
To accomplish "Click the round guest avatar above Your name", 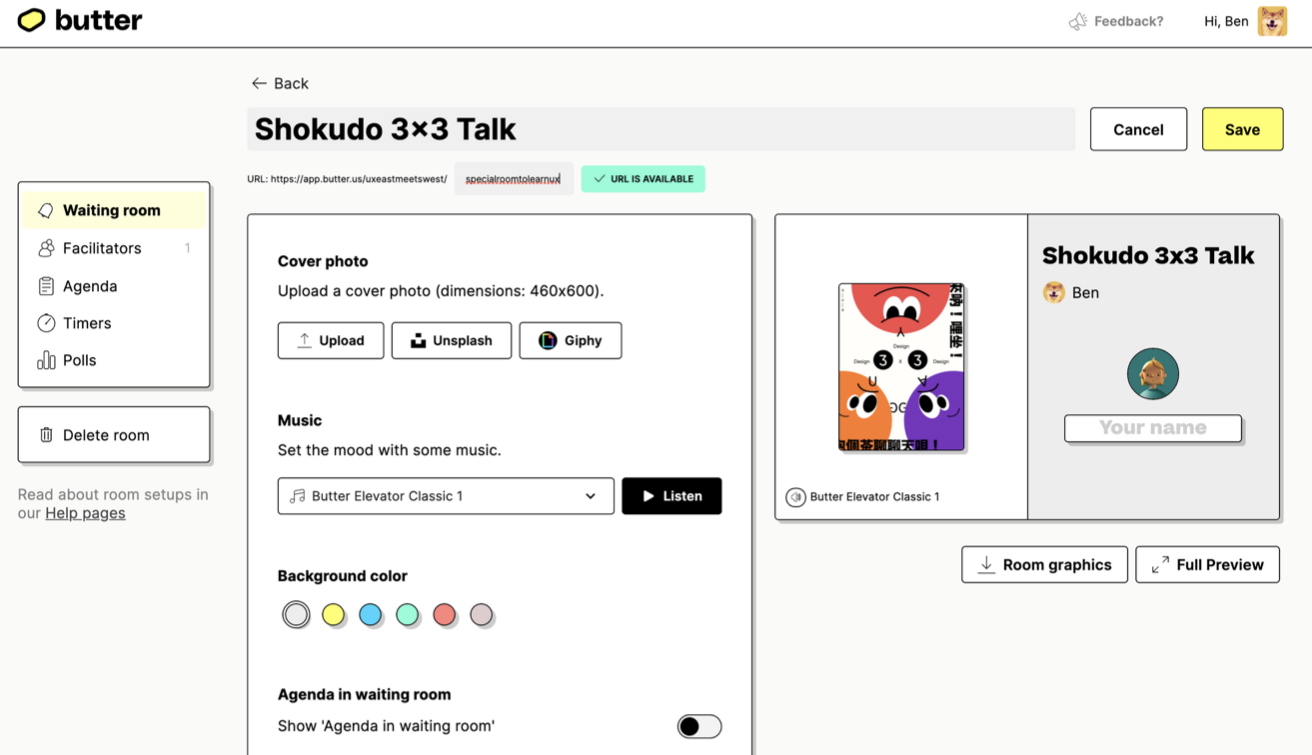I will (1153, 374).
